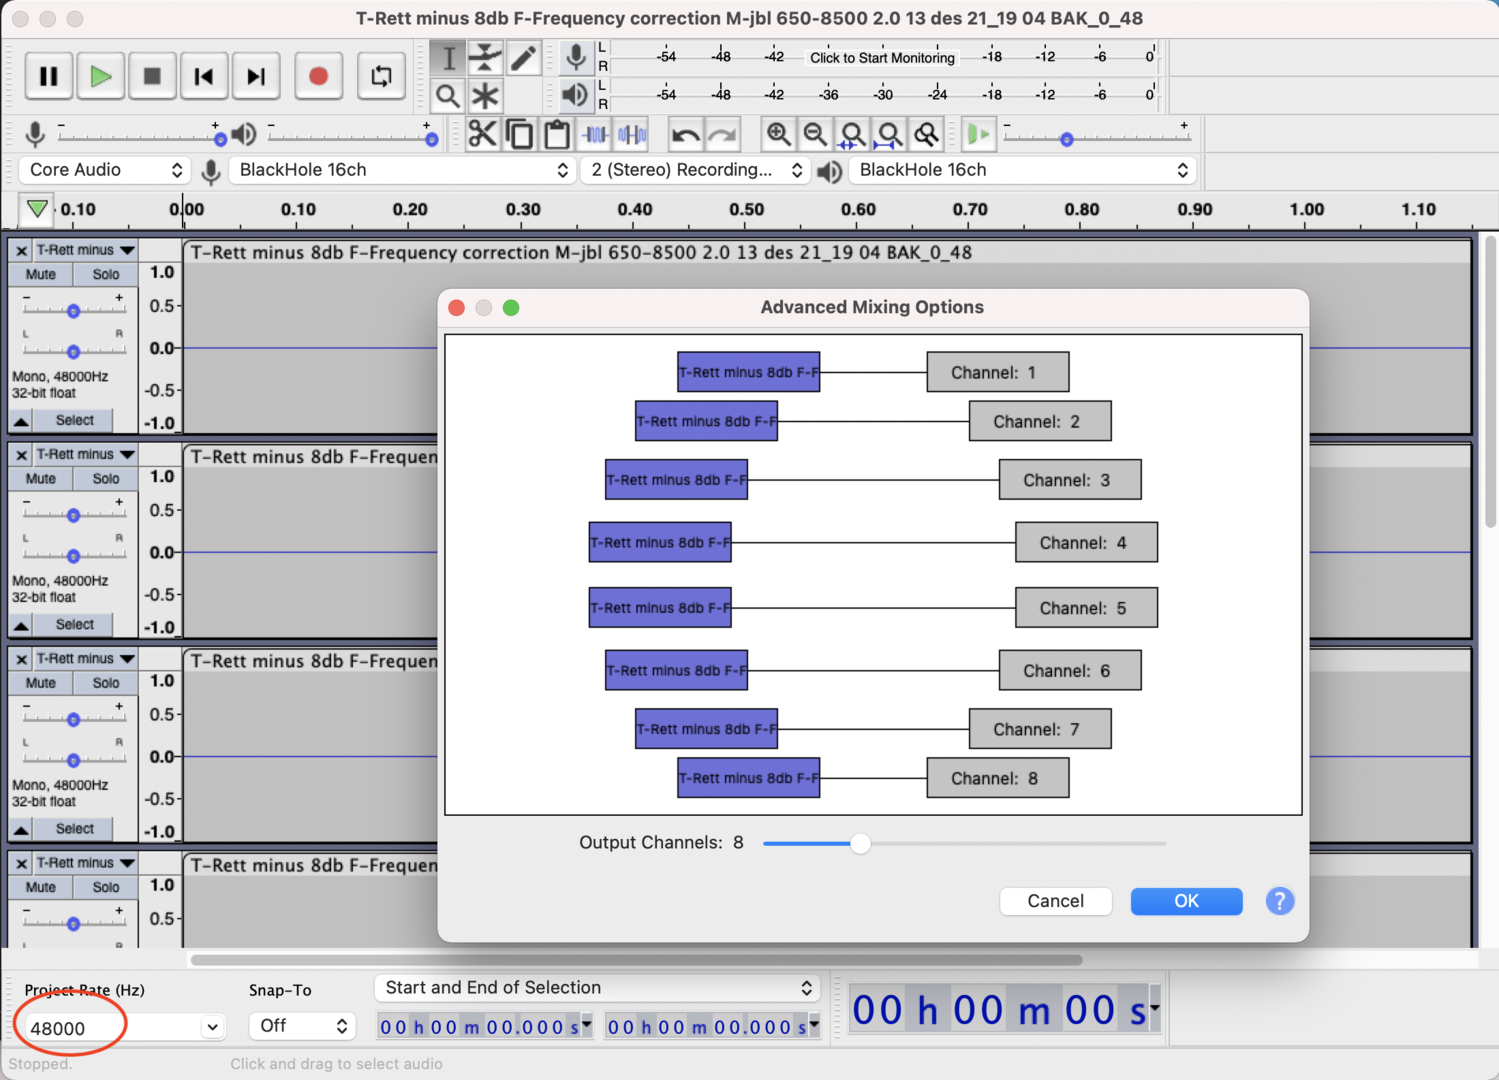Image resolution: width=1499 pixels, height=1080 pixels.
Task: Mute the fourth T-Rett minus track
Action: pyautogui.click(x=41, y=887)
